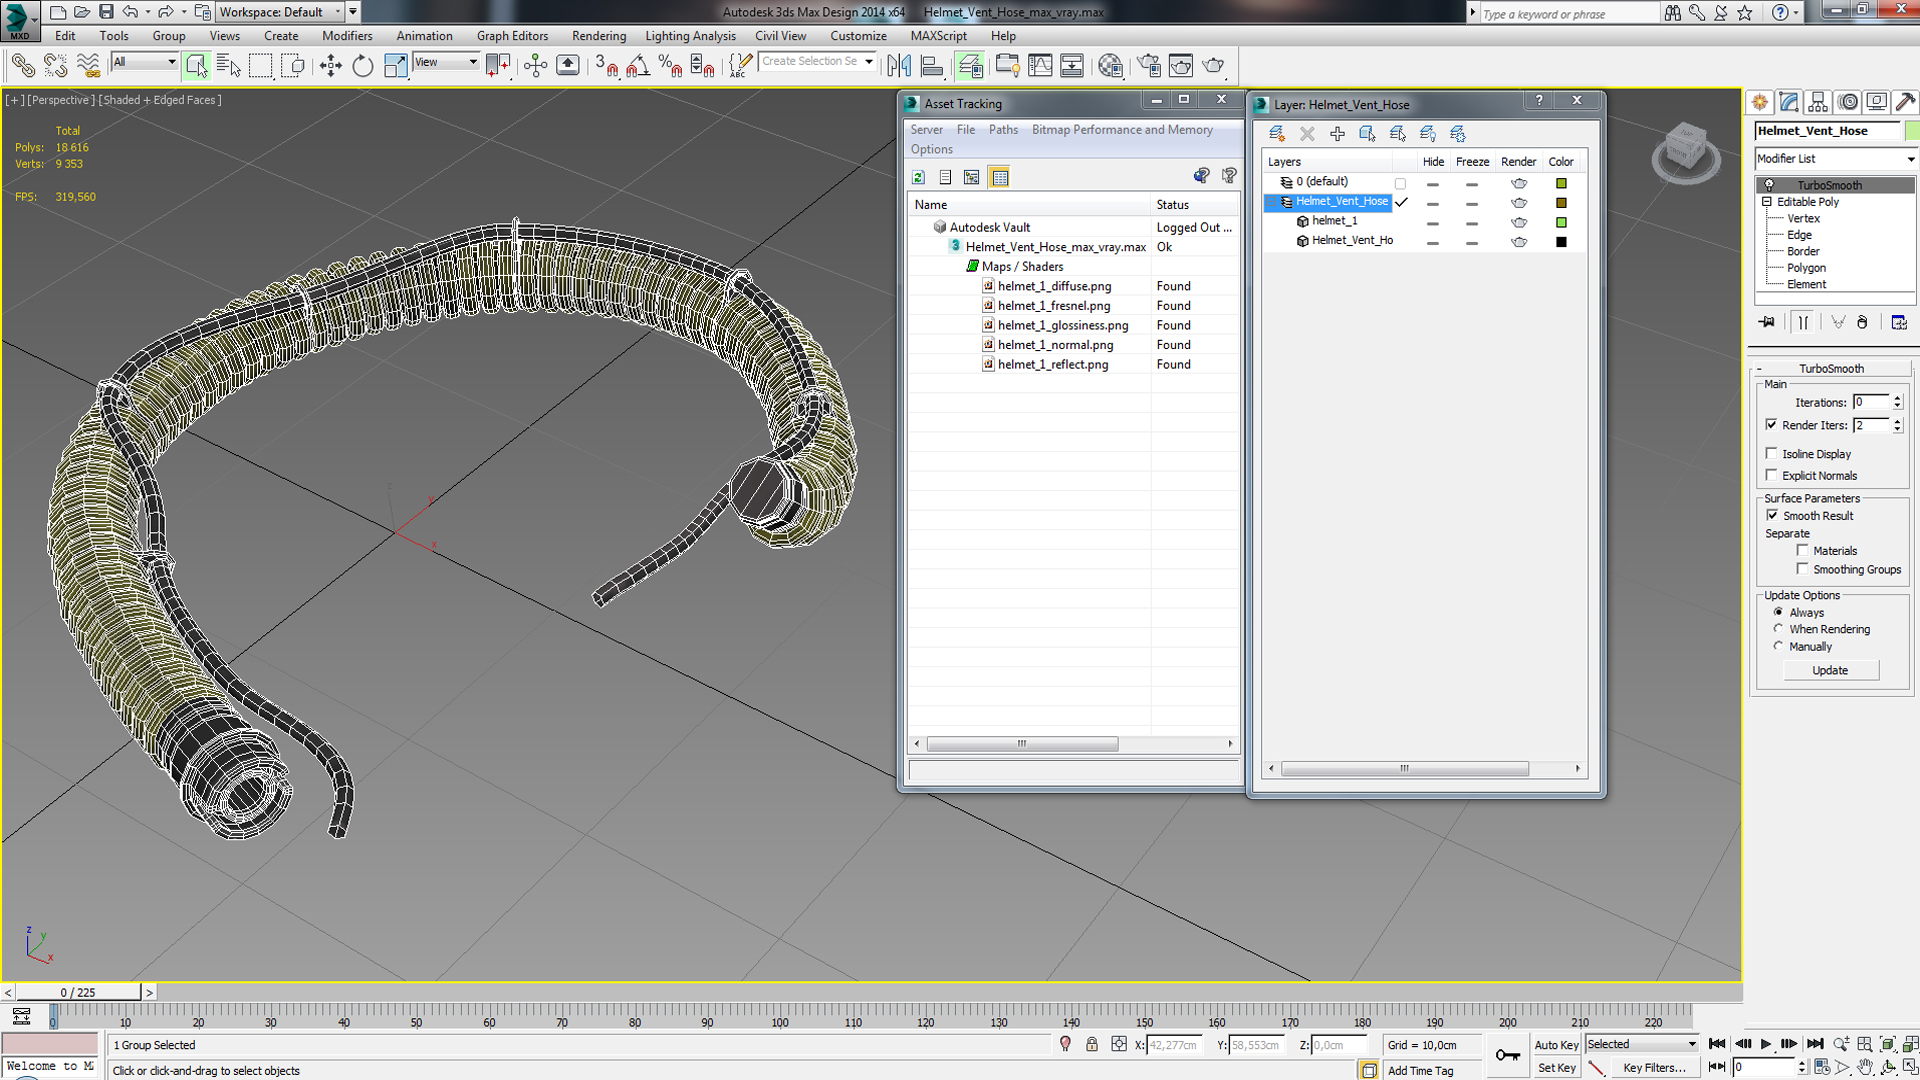Enable the Isoline Display checkbox
The image size is (1920, 1080).
tap(1772, 453)
